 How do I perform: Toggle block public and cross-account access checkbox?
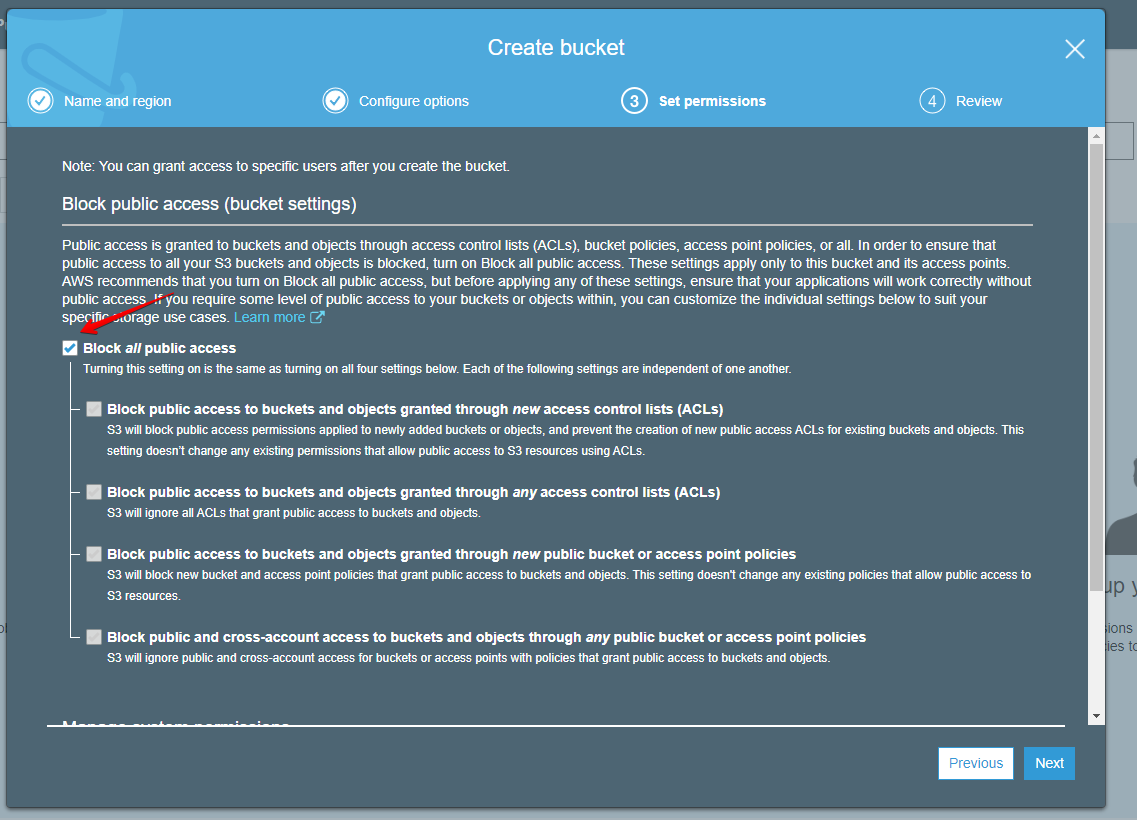(x=94, y=637)
